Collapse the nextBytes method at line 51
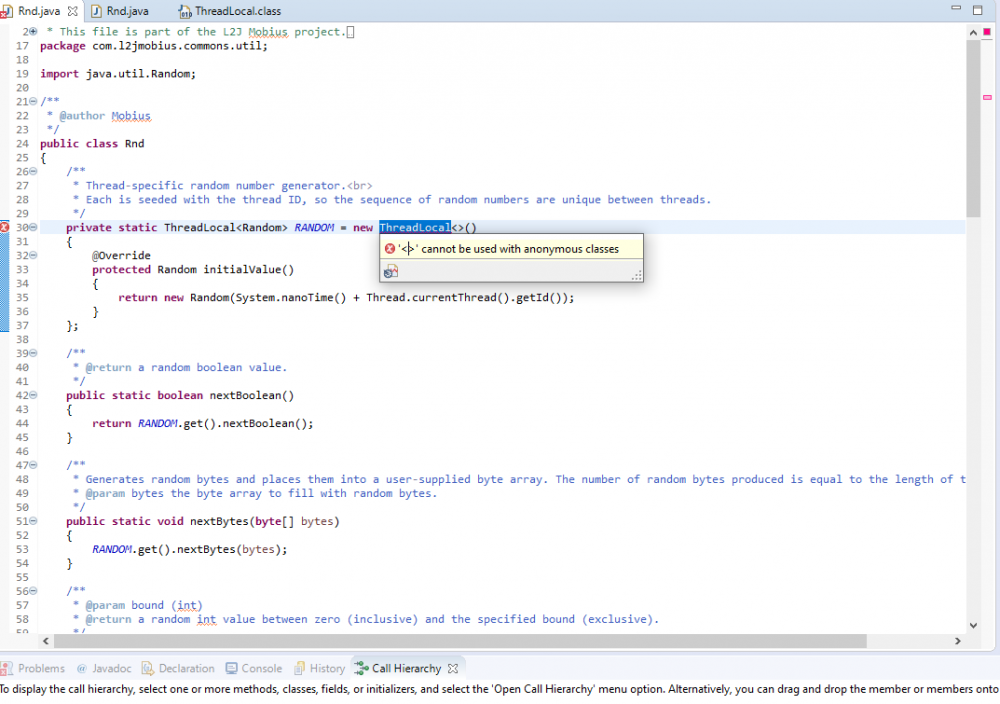Image resolution: width=1000 pixels, height=704 pixels. tap(34, 522)
